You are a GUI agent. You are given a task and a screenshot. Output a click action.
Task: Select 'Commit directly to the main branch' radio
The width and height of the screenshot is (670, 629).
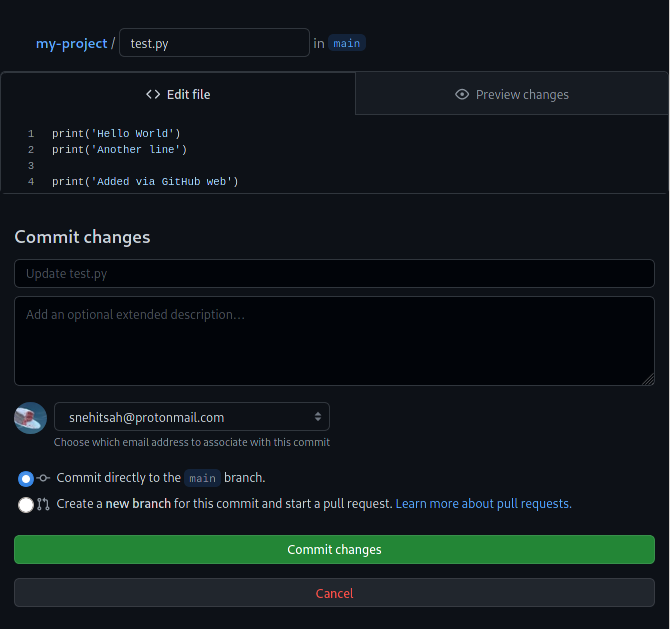tap(26, 479)
